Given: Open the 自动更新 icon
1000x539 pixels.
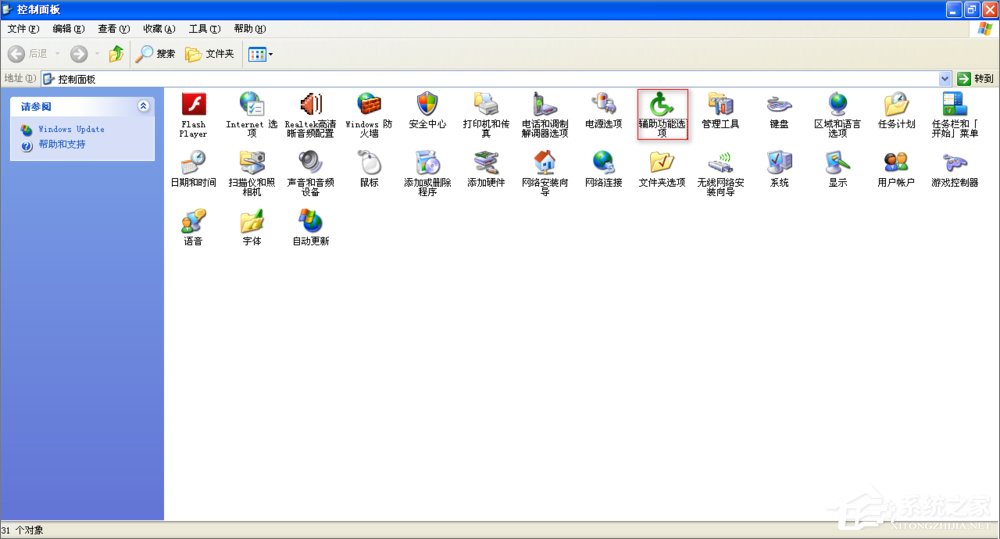Looking at the screenshot, I should [310, 222].
